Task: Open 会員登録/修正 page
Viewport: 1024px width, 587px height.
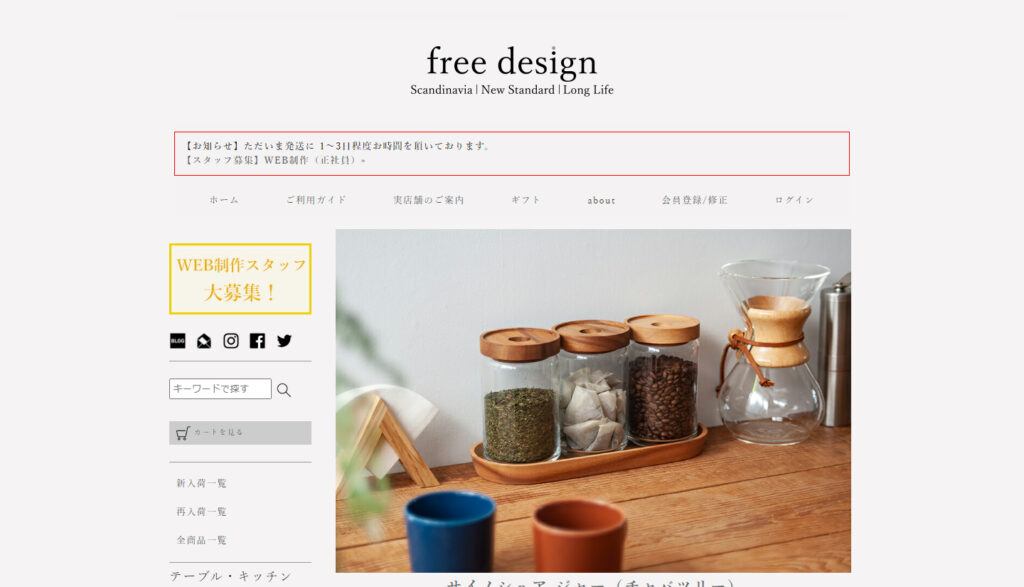Action: coord(695,200)
